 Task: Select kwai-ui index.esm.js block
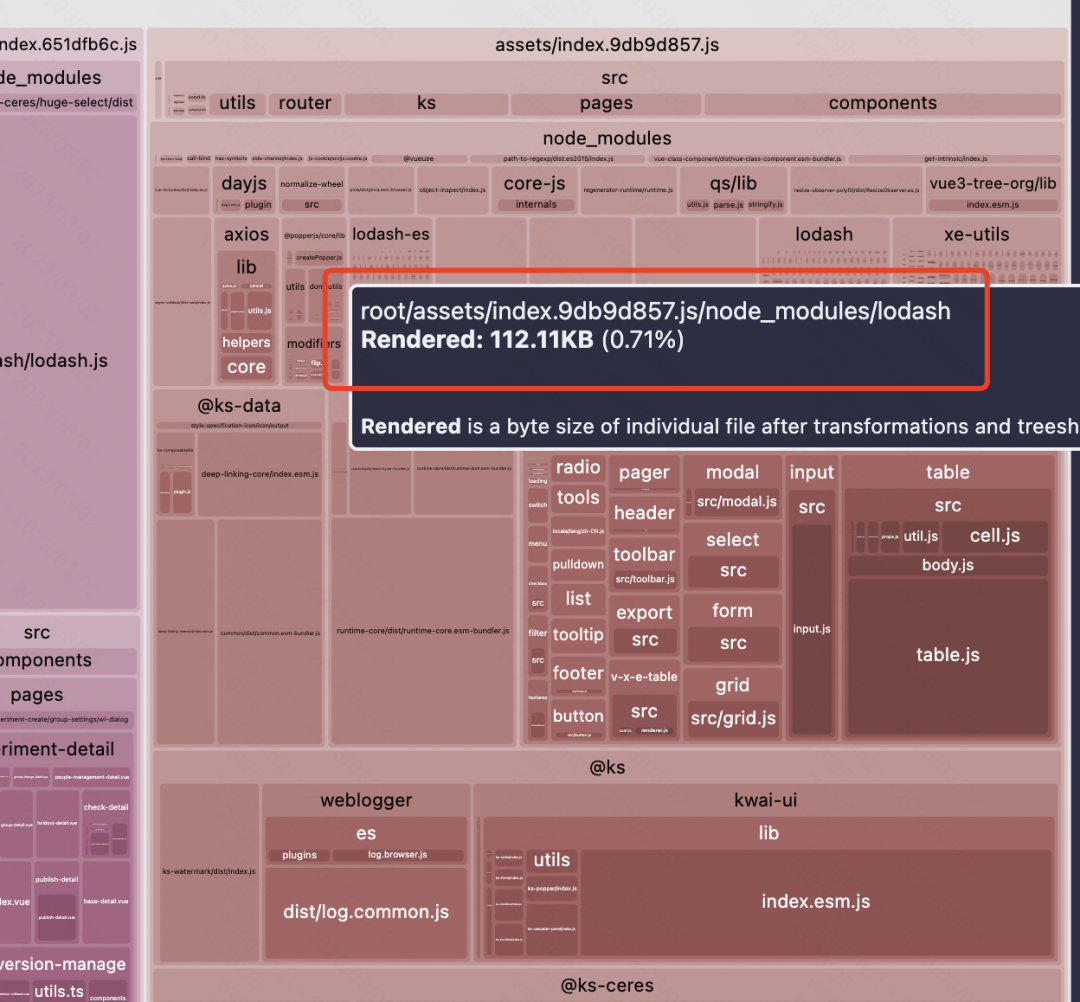point(816,902)
